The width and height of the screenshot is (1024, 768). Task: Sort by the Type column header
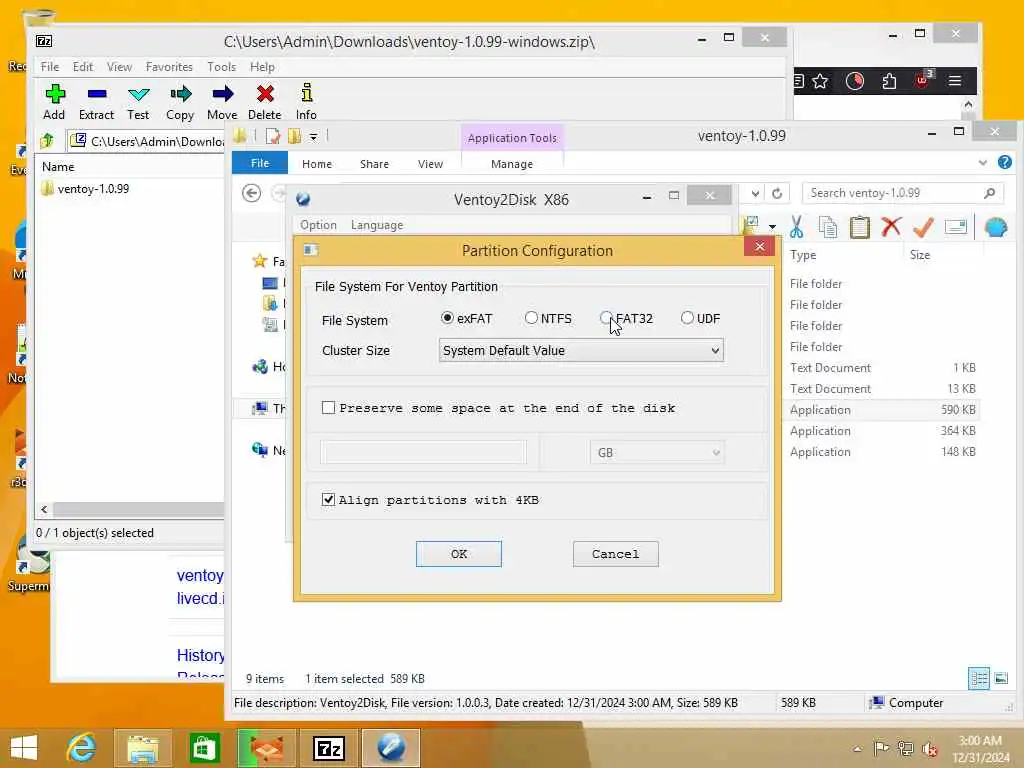coord(803,255)
